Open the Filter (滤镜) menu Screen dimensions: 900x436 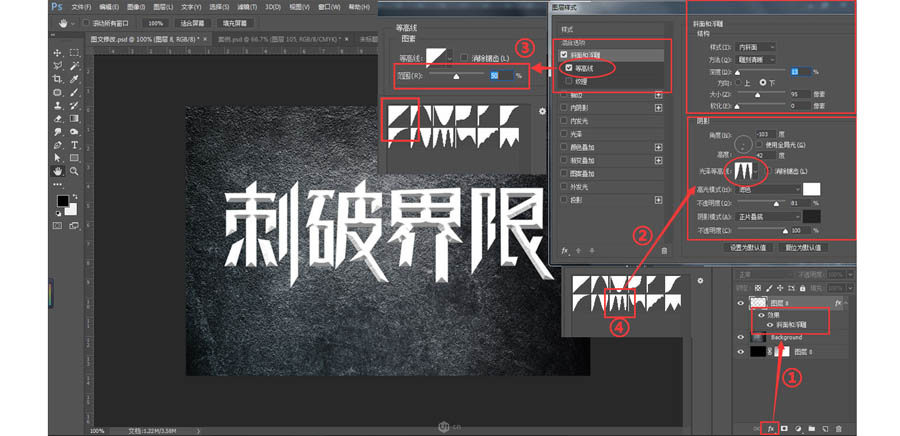pyautogui.click(x=247, y=7)
